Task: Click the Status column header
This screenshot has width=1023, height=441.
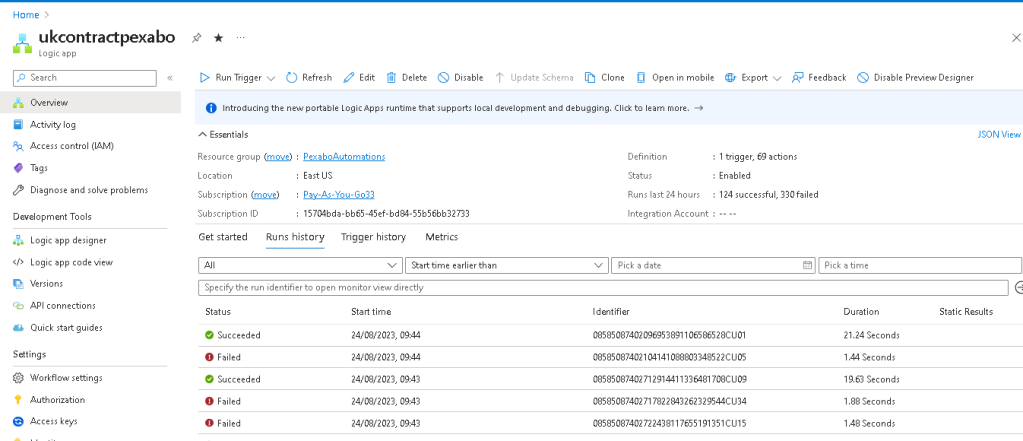Action: (x=218, y=312)
